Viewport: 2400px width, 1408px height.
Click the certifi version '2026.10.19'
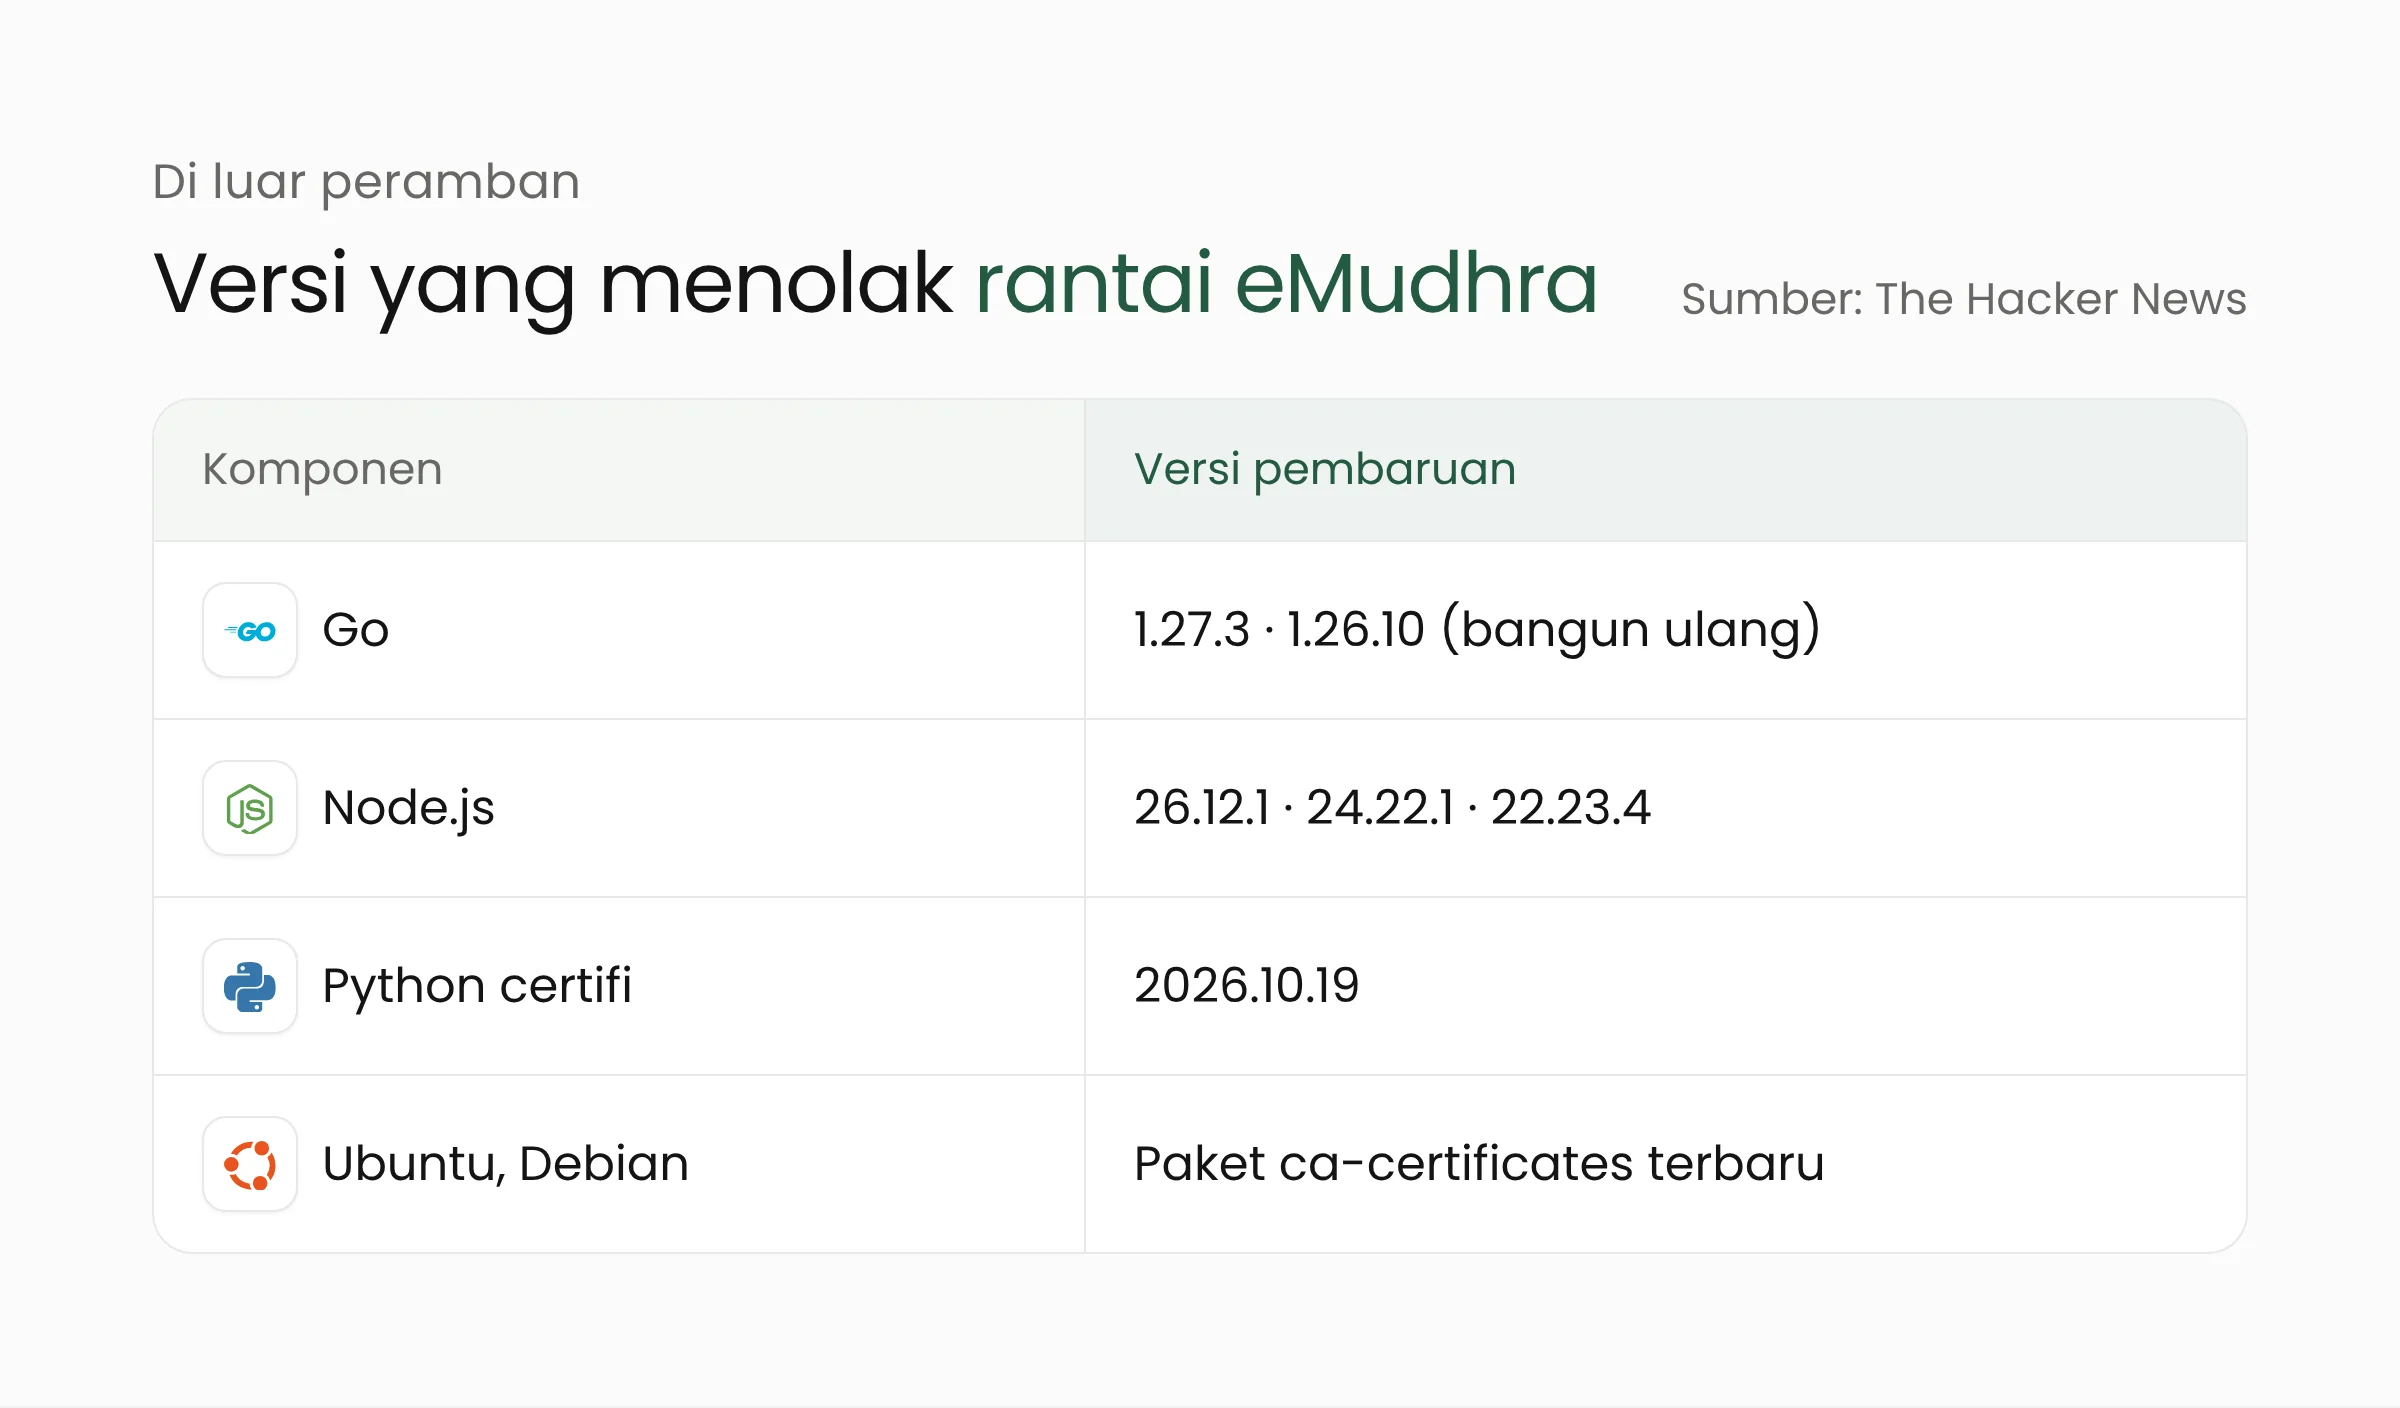(1246, 986)
